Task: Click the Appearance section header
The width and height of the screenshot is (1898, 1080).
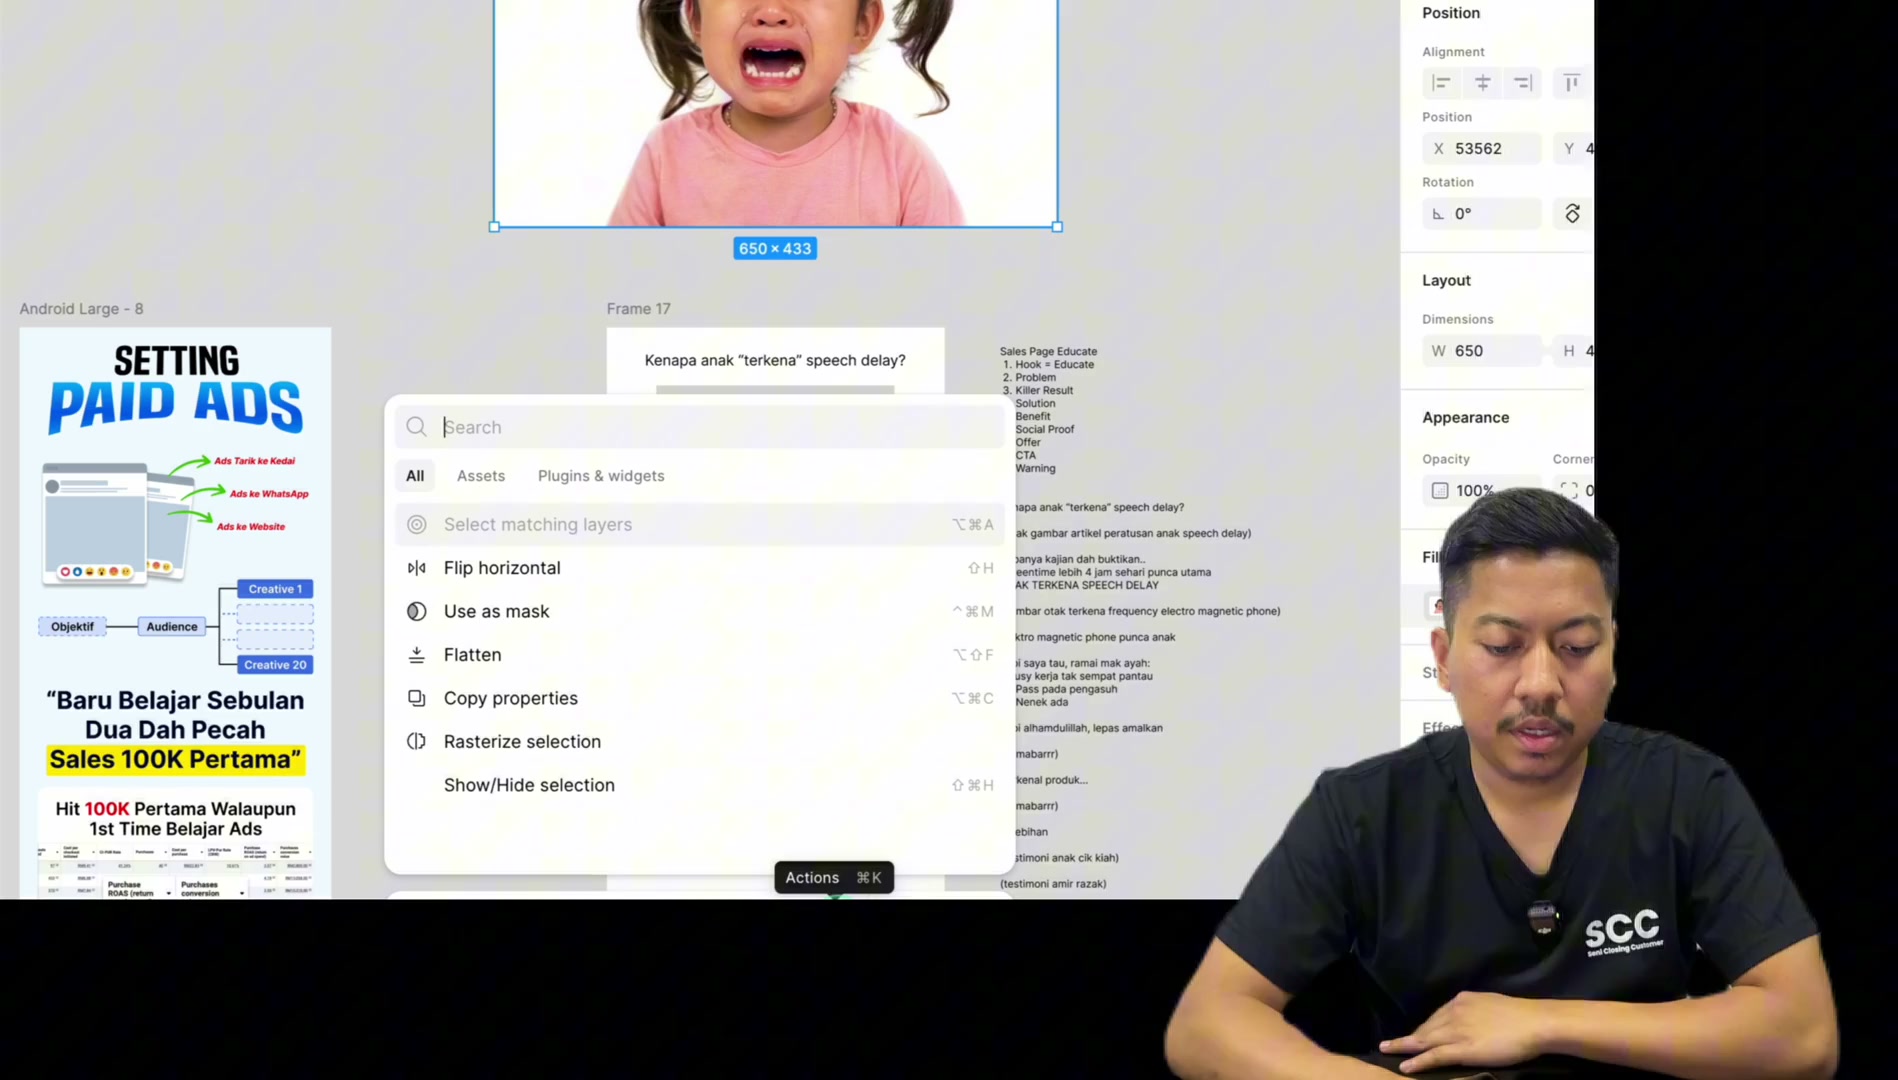Action: pyautogui.click(x=1466, y=418)
